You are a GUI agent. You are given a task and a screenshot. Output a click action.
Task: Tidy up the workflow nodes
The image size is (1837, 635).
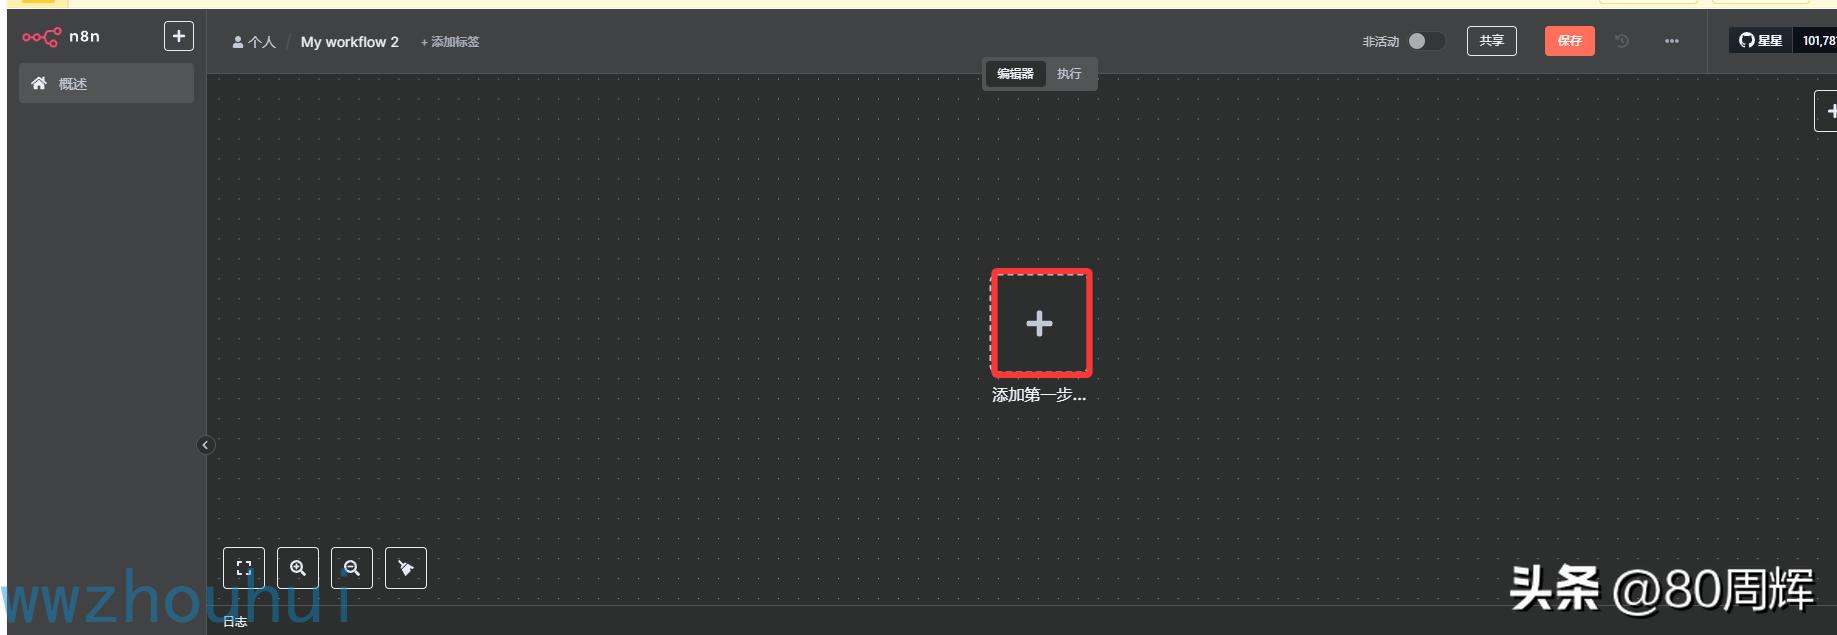click(x=406, y=568)
